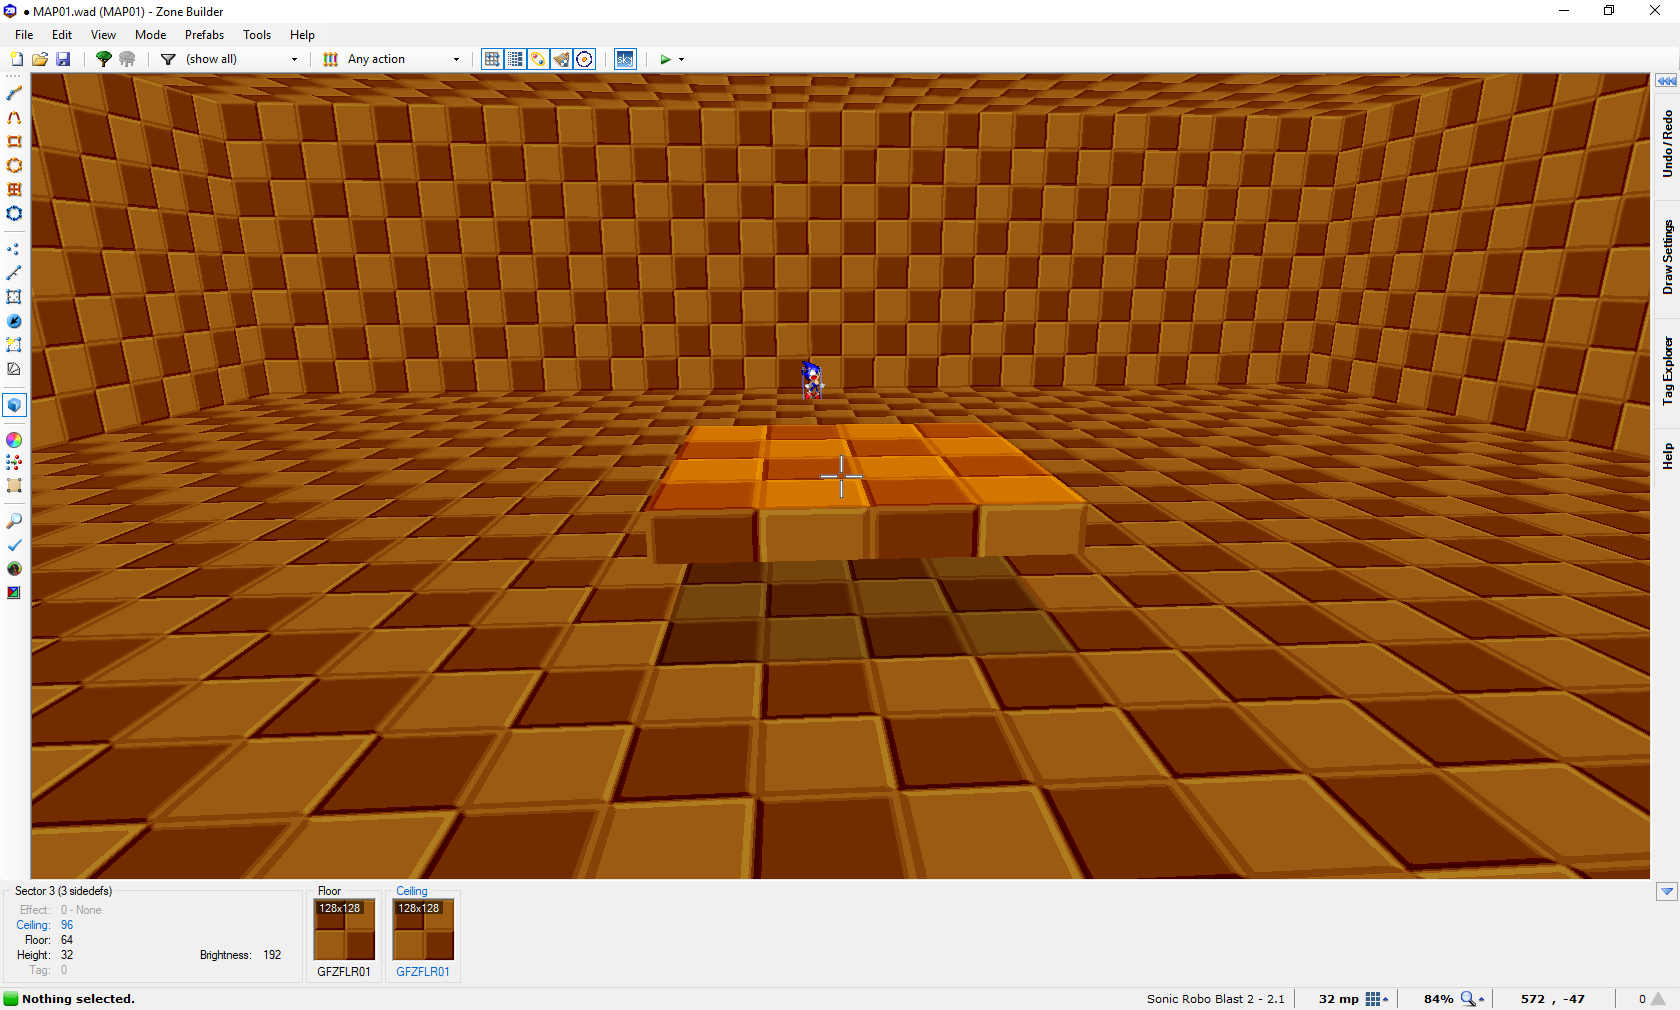Open a map with the folder icon
This screenshot has height=1010, width=1680.
click(40, 59)
